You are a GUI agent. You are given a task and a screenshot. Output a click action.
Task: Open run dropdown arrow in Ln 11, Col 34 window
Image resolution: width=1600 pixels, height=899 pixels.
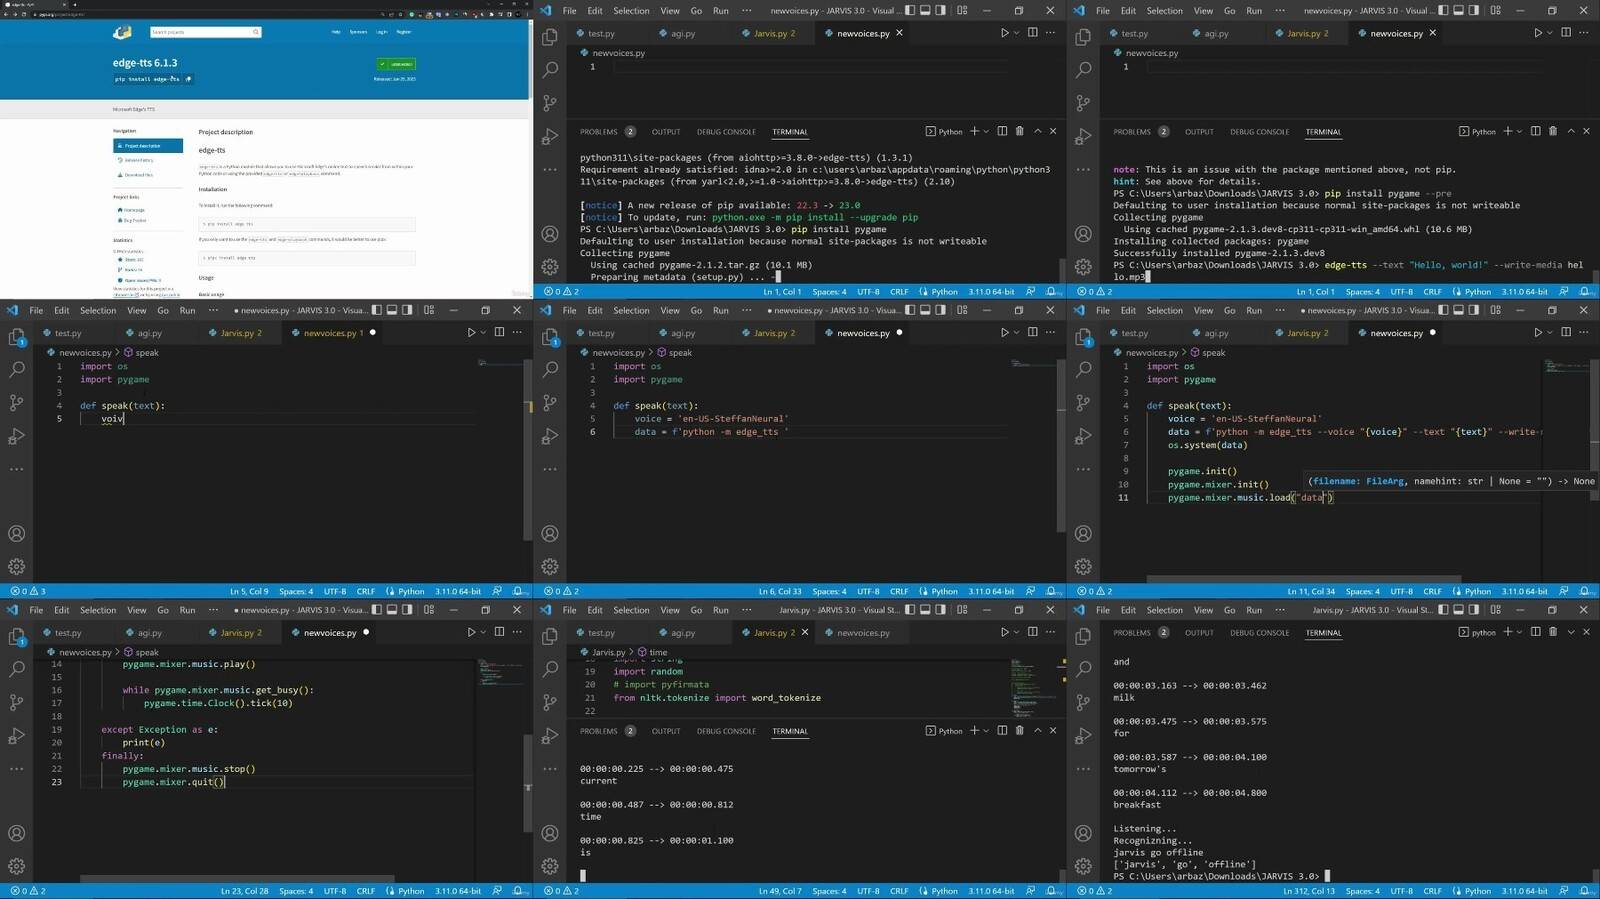pos(1549,333)
